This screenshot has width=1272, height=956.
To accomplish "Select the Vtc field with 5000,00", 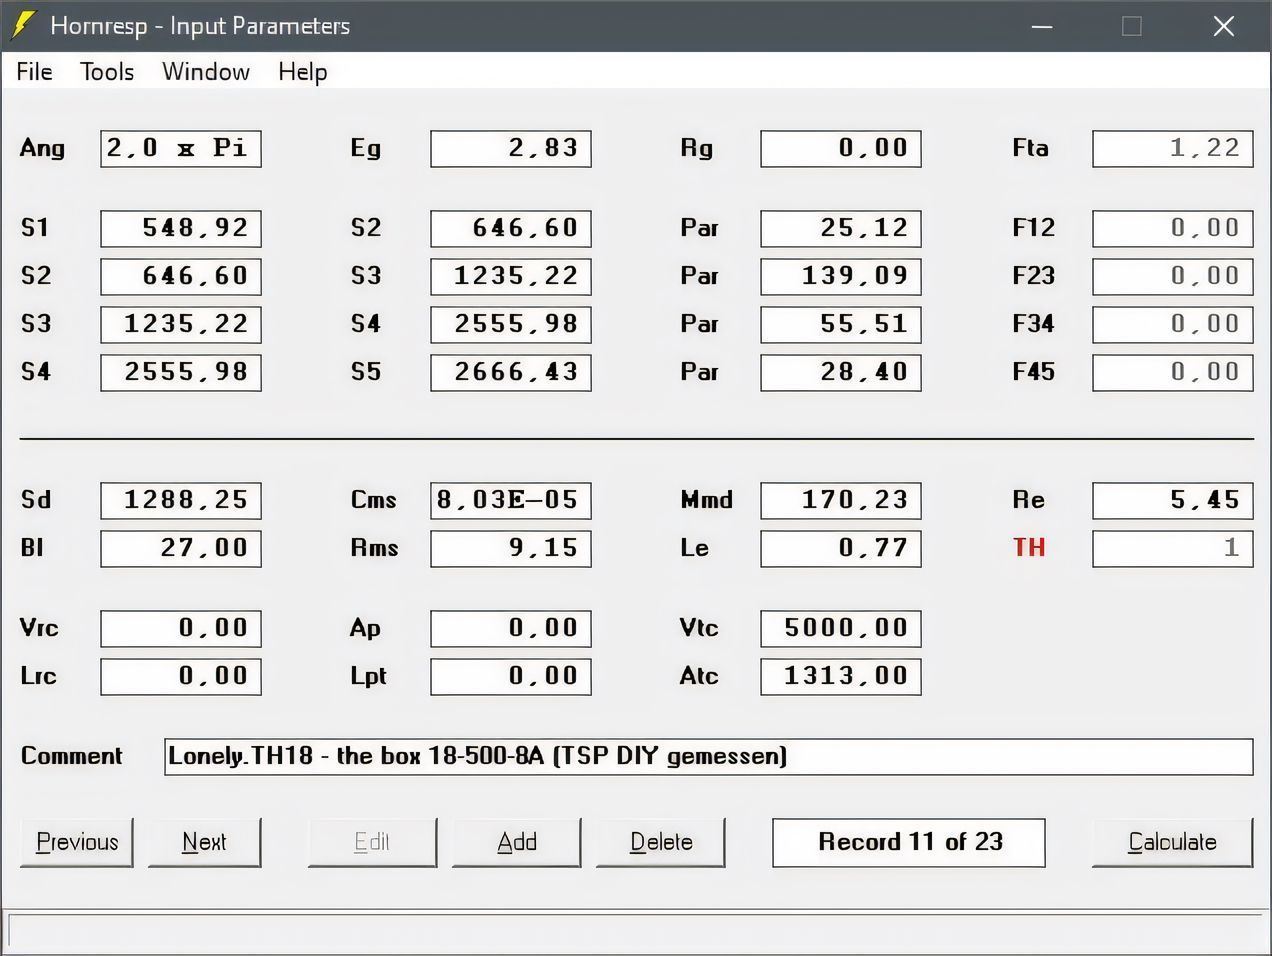I will 841,628.
